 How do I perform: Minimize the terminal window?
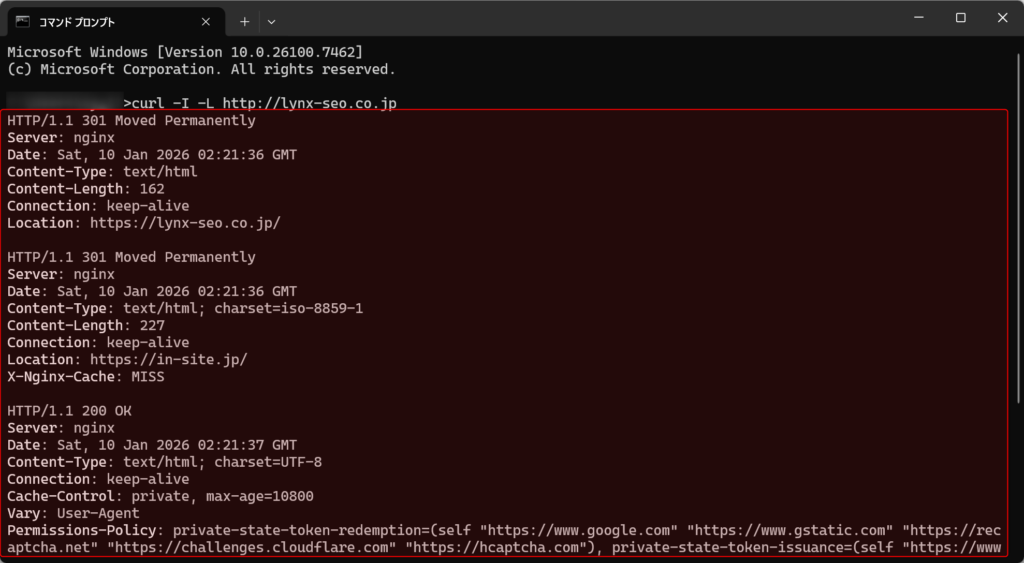point(917,18)
